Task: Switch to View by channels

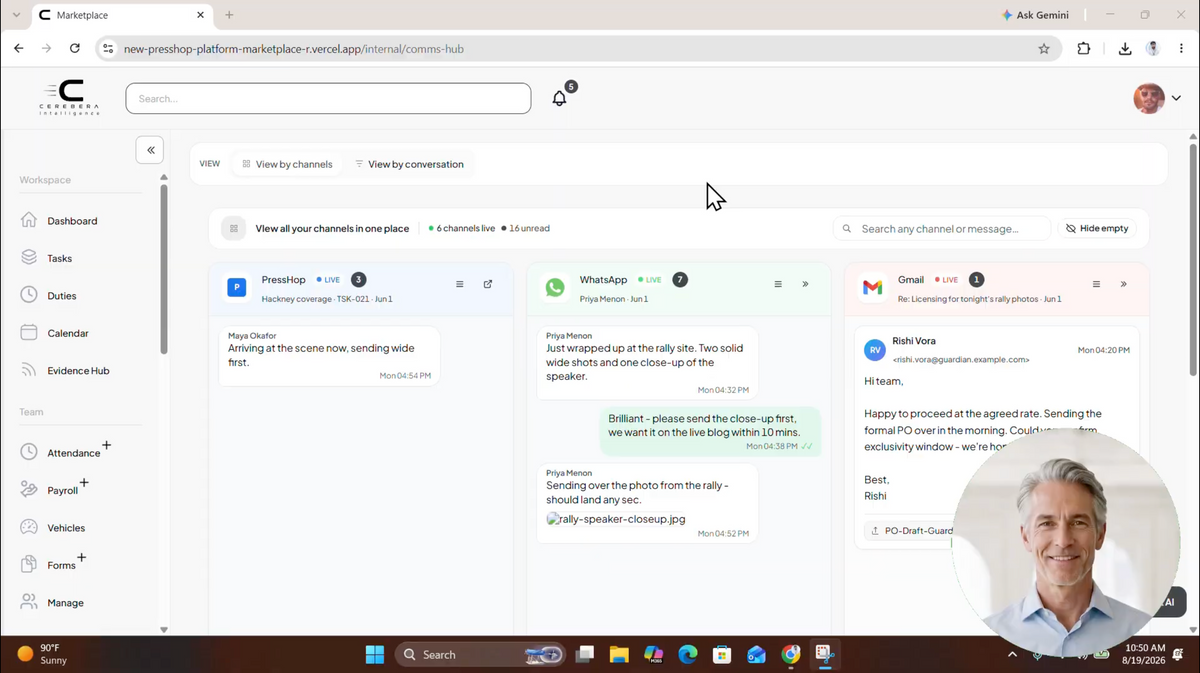Action: point(287,164)
